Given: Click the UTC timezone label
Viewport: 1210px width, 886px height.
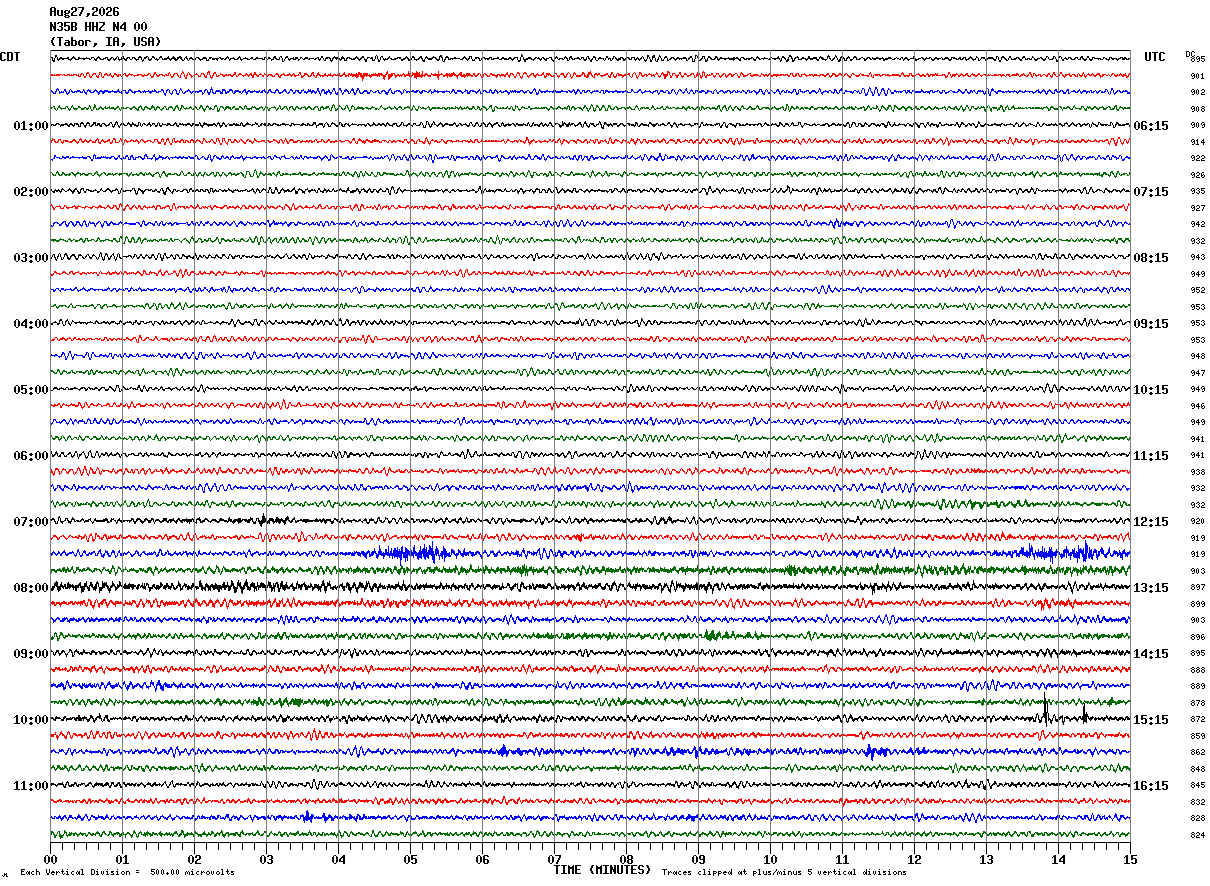Looking at the screenshot, I should tap(1155, 57).
